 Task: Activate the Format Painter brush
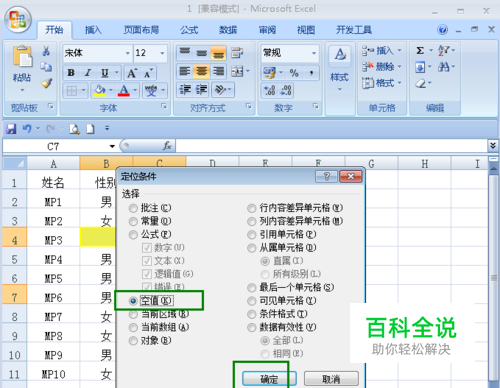pos(47,83)
